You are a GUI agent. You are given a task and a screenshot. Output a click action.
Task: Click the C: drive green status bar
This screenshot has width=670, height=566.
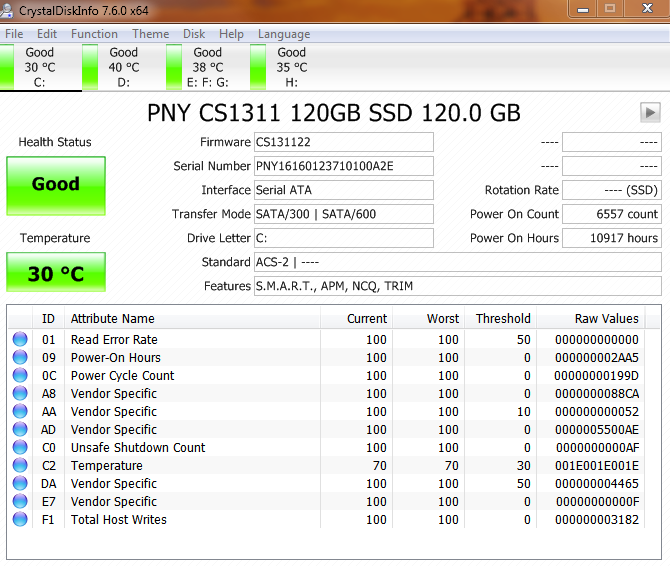coord(6,67)
